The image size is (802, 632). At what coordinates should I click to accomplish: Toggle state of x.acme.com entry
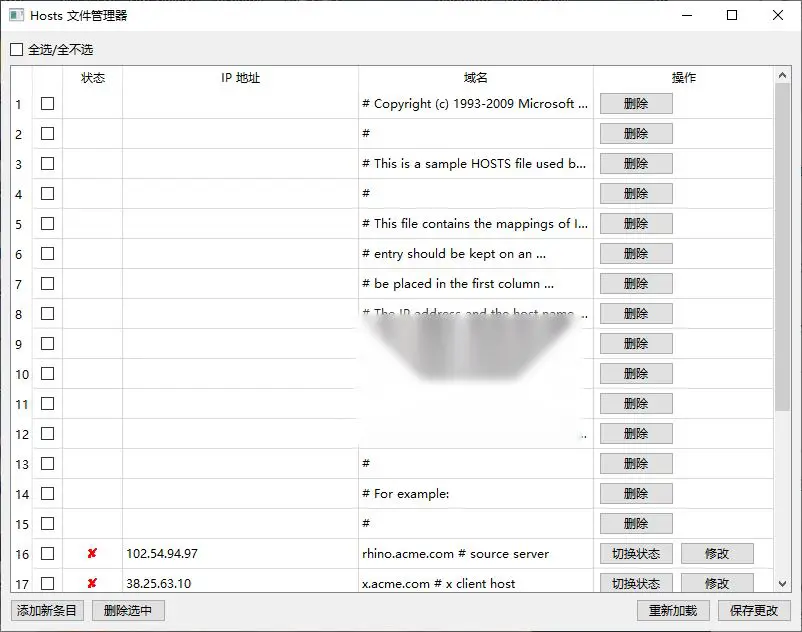click(636, 583)
